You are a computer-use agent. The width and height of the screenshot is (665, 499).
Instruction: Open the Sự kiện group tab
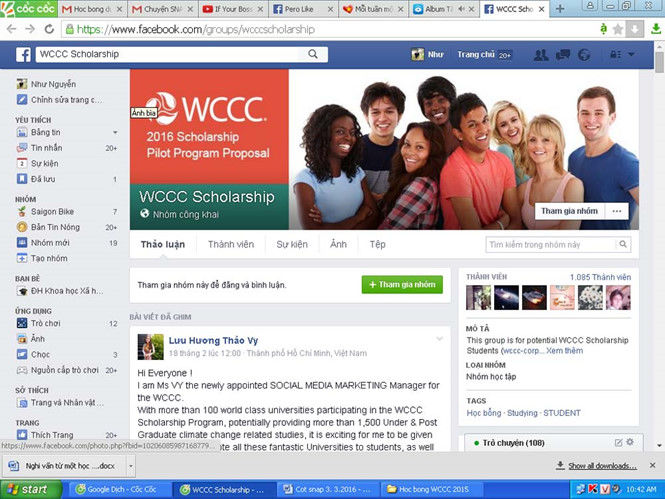(292, 244)
